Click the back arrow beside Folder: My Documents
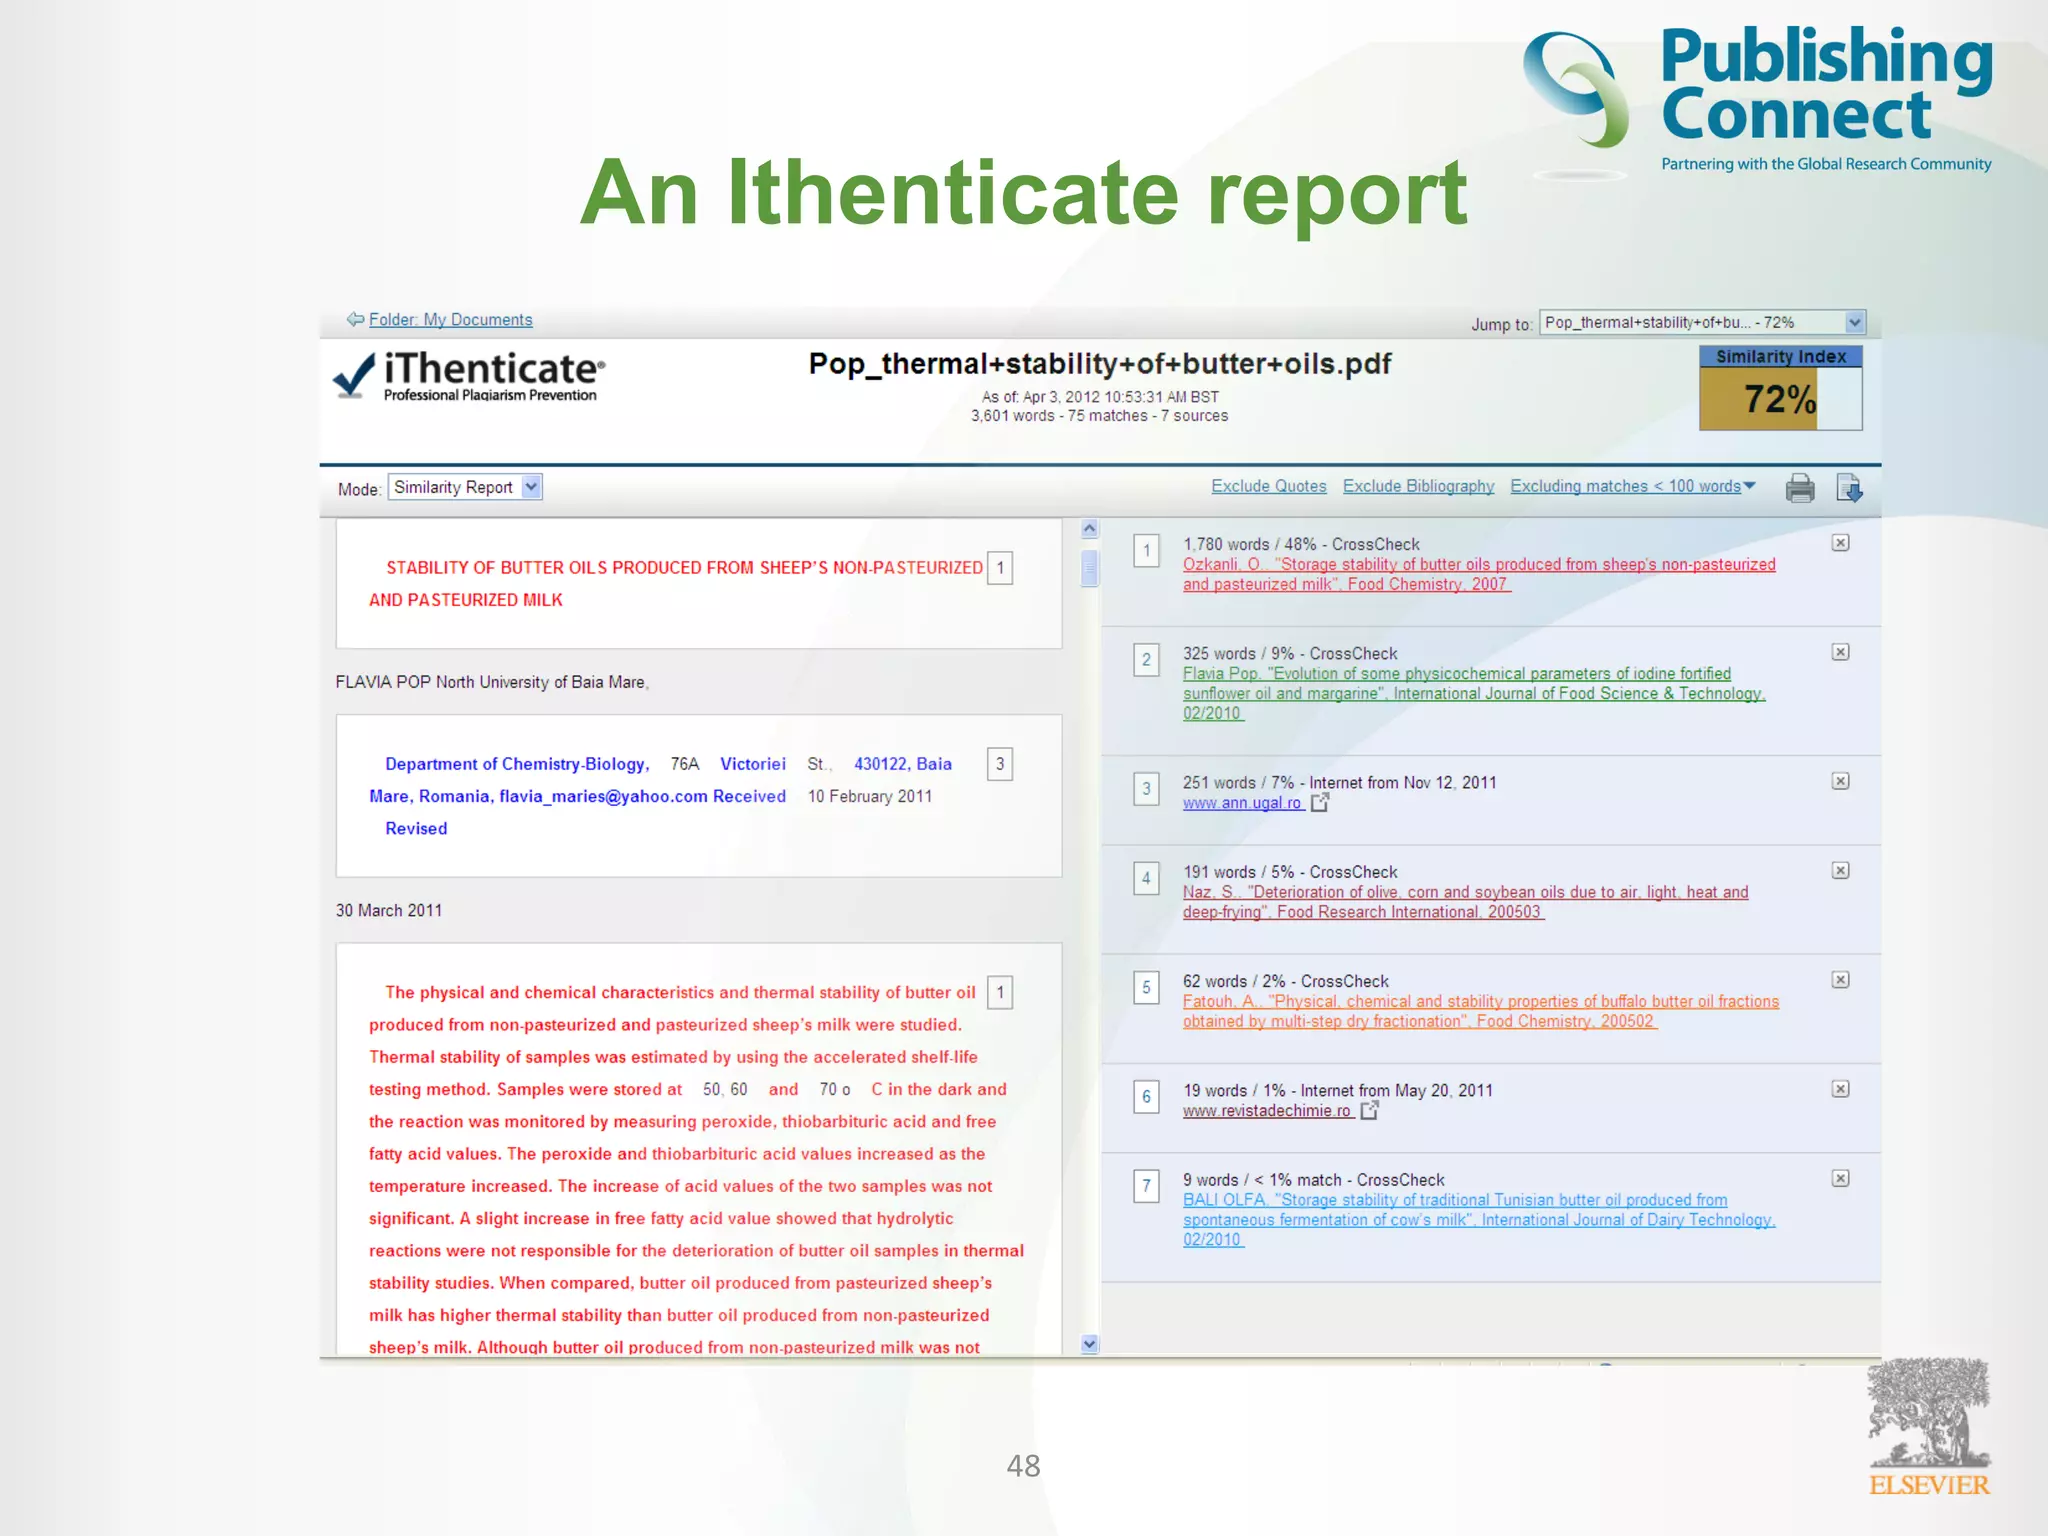 [x=355, y=319]
